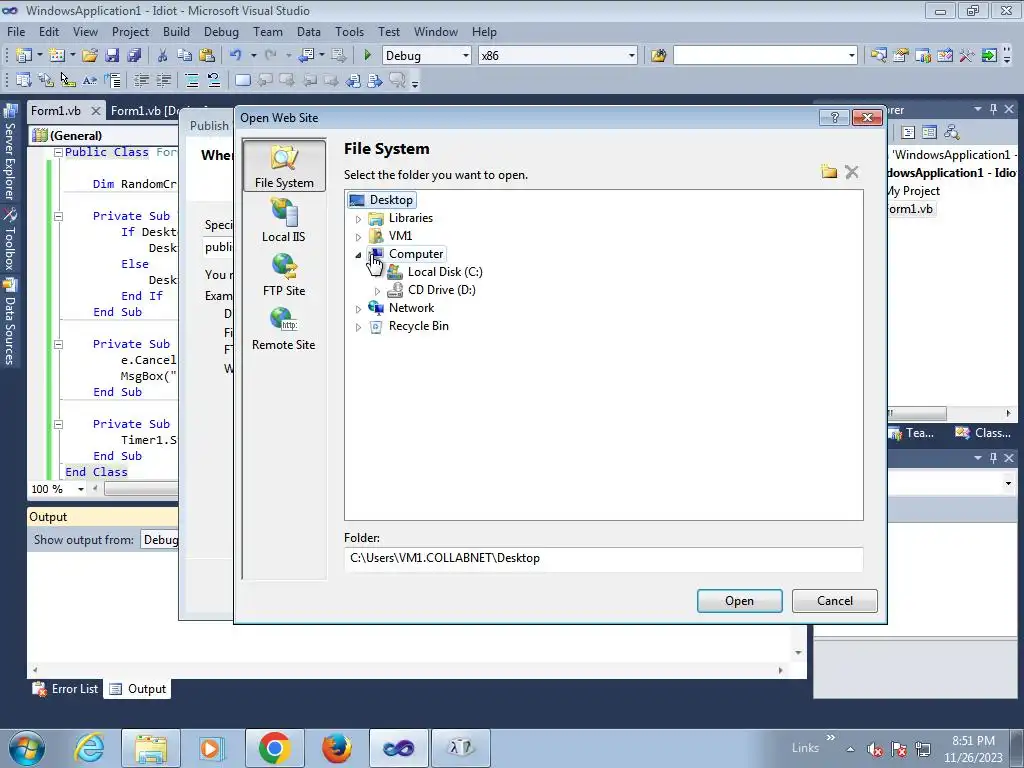Select Local IIS in Open Web Site sidebar

283,220
